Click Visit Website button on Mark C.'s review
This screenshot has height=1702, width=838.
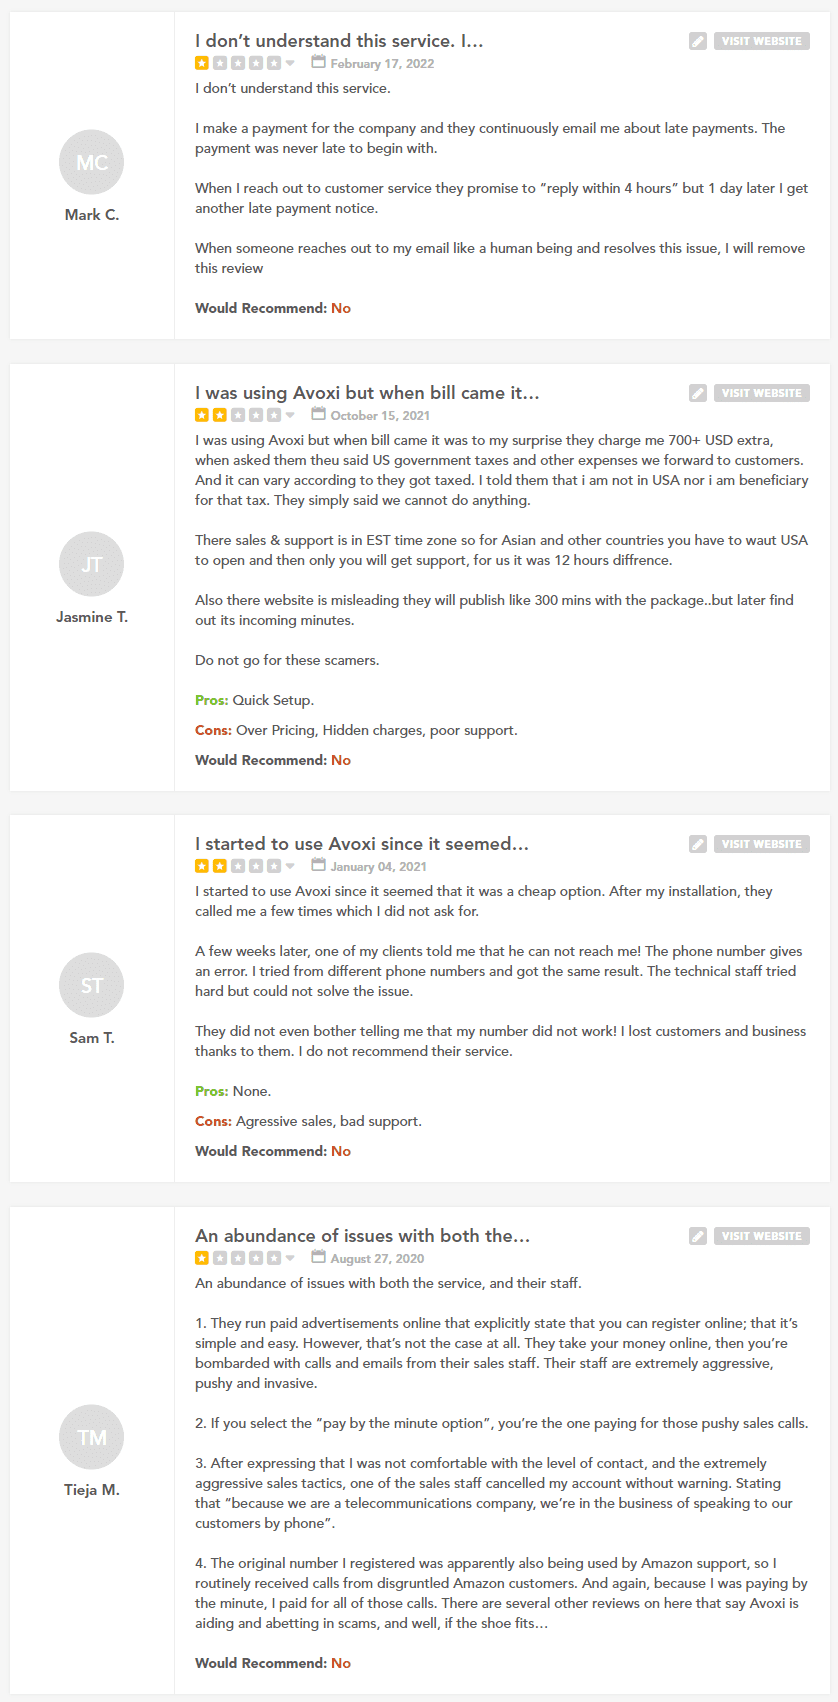click(x=762, y=41)
